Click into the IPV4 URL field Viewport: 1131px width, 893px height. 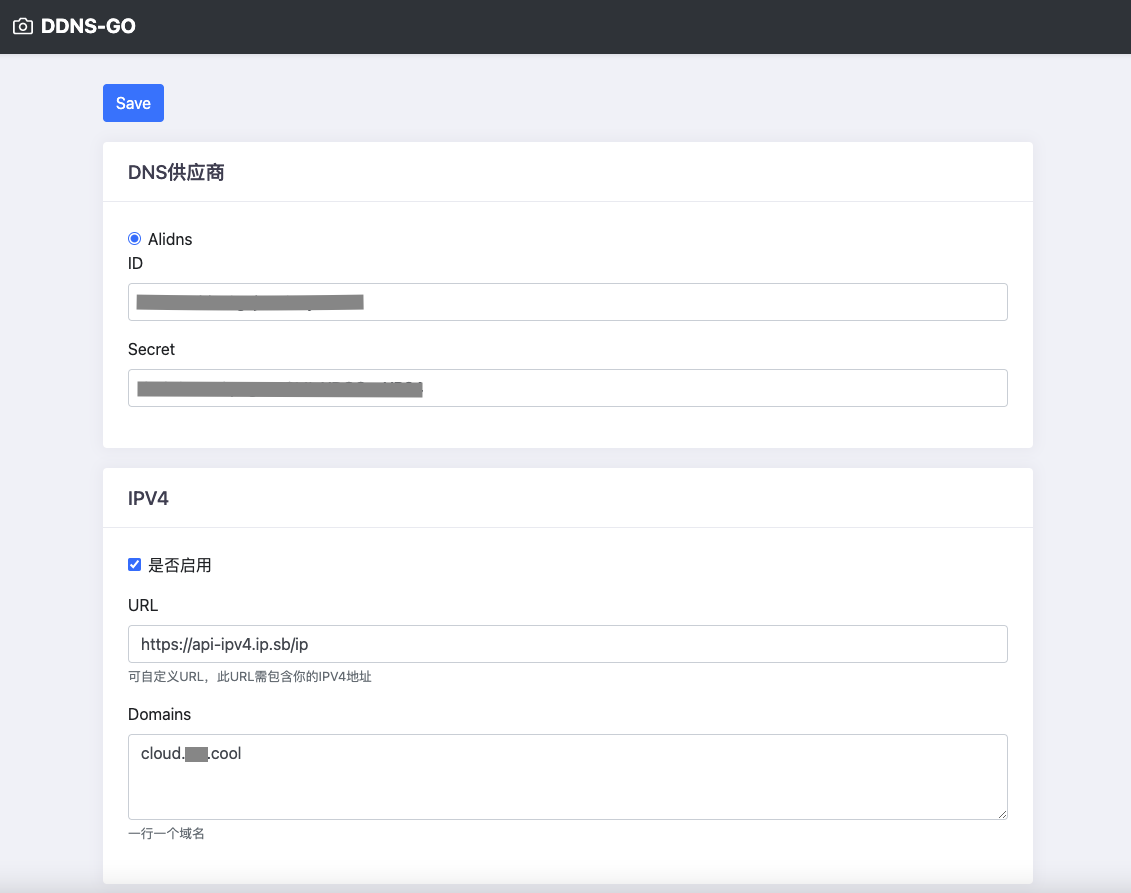click(567, 644)
